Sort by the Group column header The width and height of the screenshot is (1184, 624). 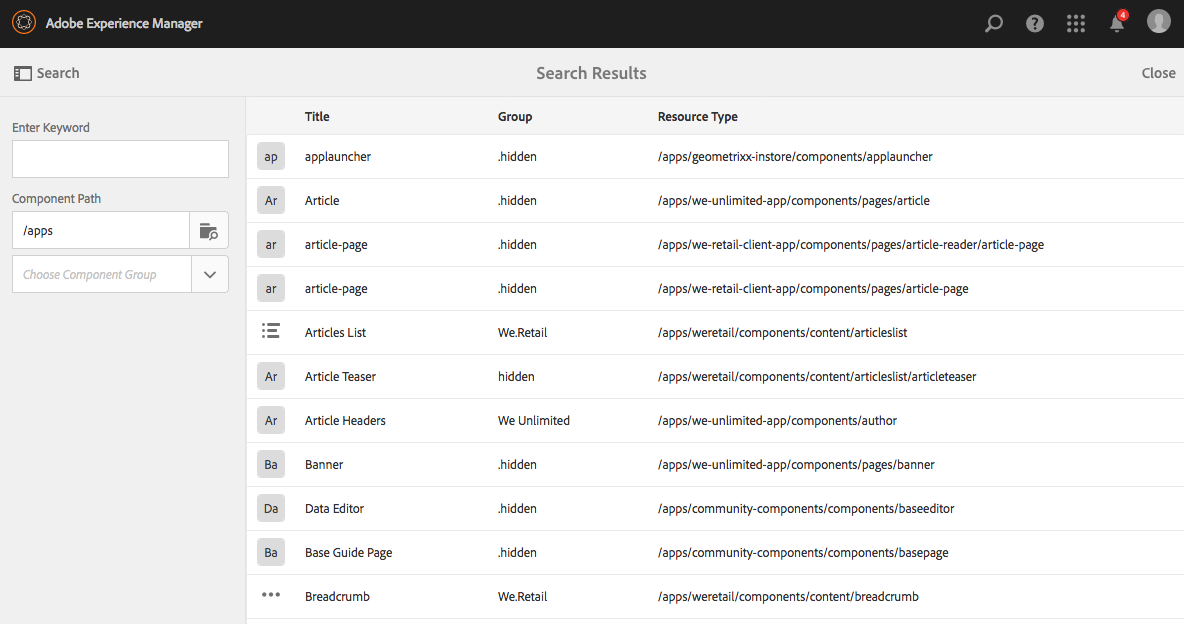click(x=515, y=116)
